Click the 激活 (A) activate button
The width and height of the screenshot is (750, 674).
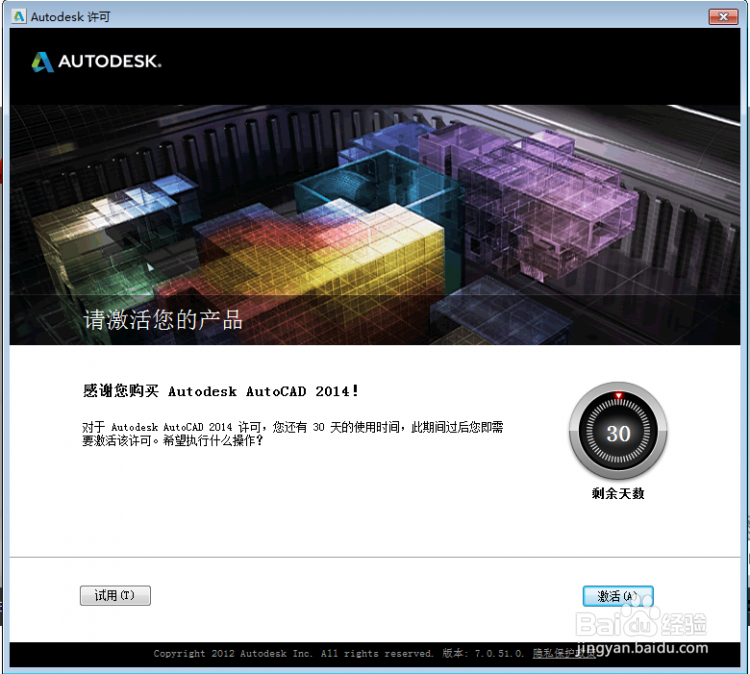(618, 596)
